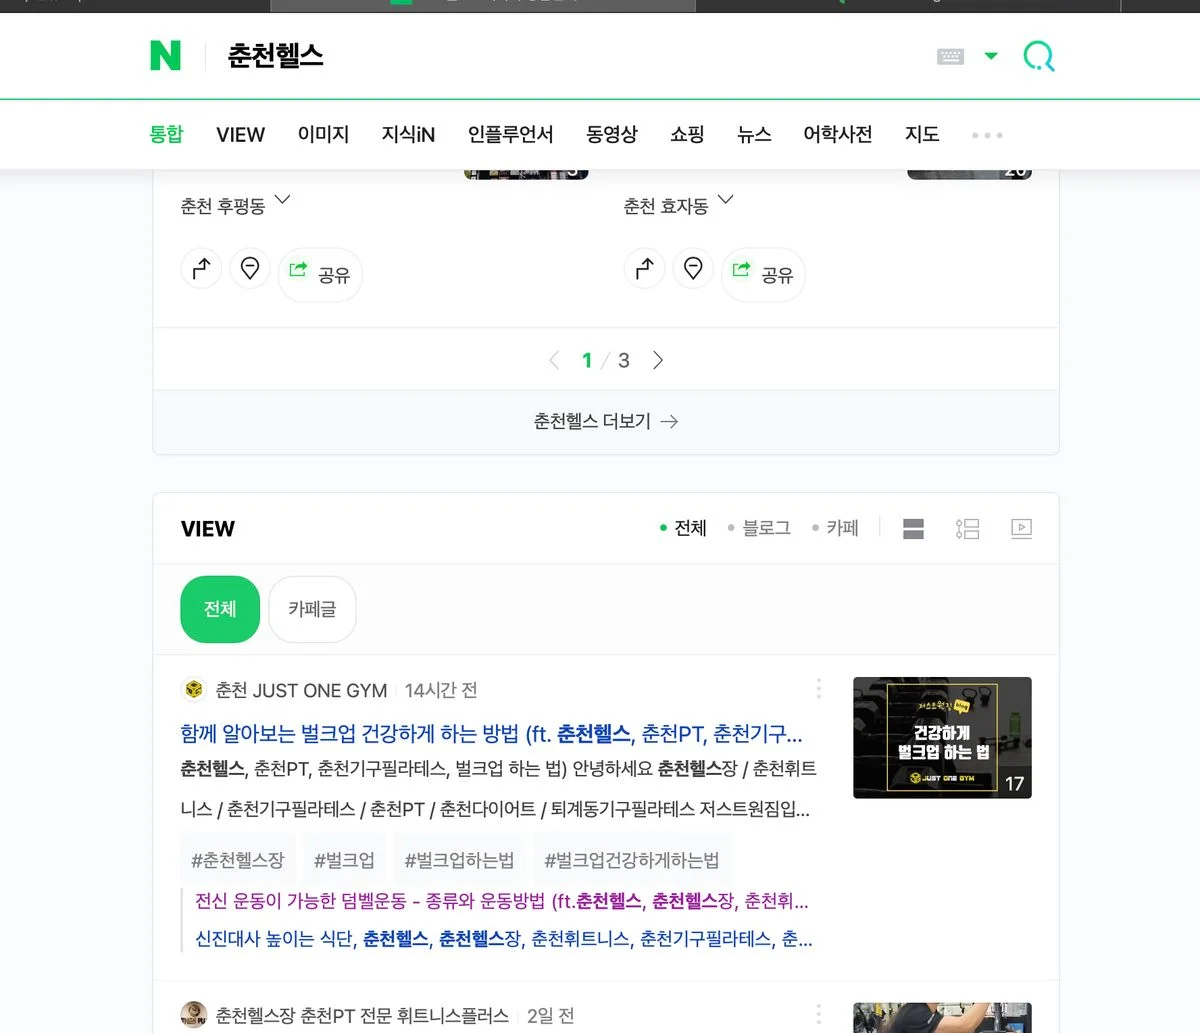Switch to the VIEW tab
The image size is (1200, 1033).
click(x=240, y=134)
